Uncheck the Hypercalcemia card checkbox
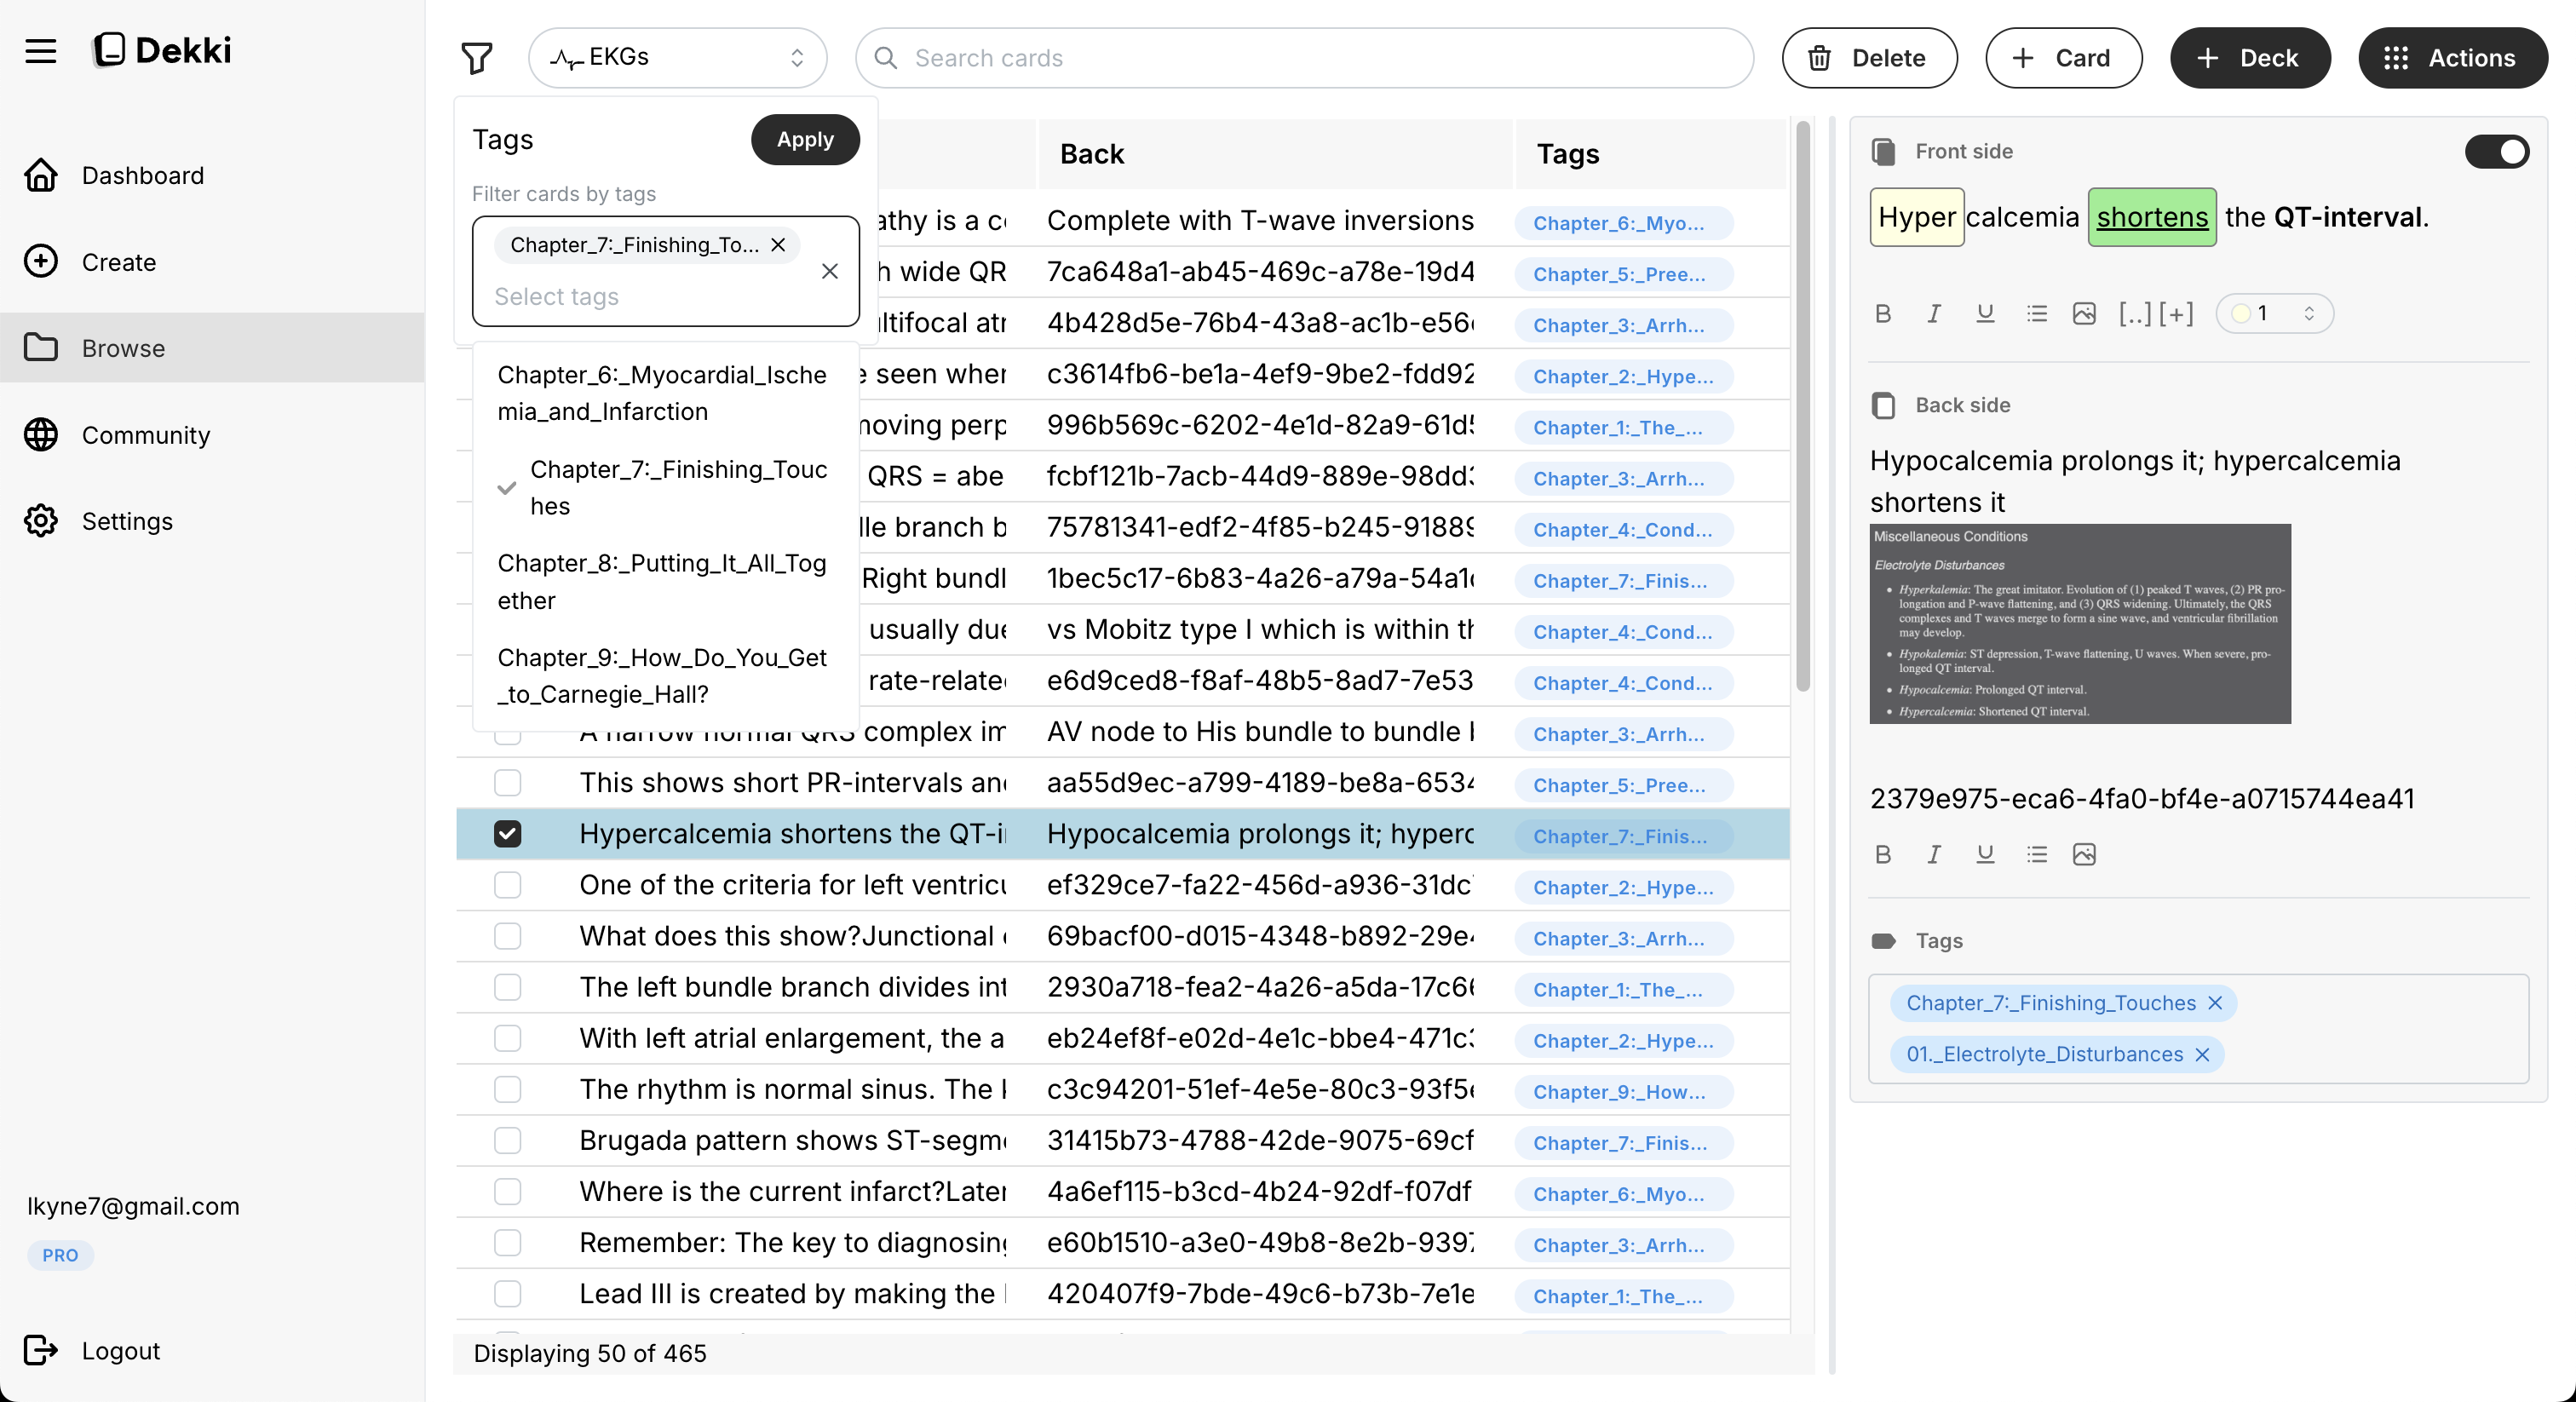Image resolution: width=2576 pixels, height=1402 pixels. pyautogui.click(x=508, y=834)
